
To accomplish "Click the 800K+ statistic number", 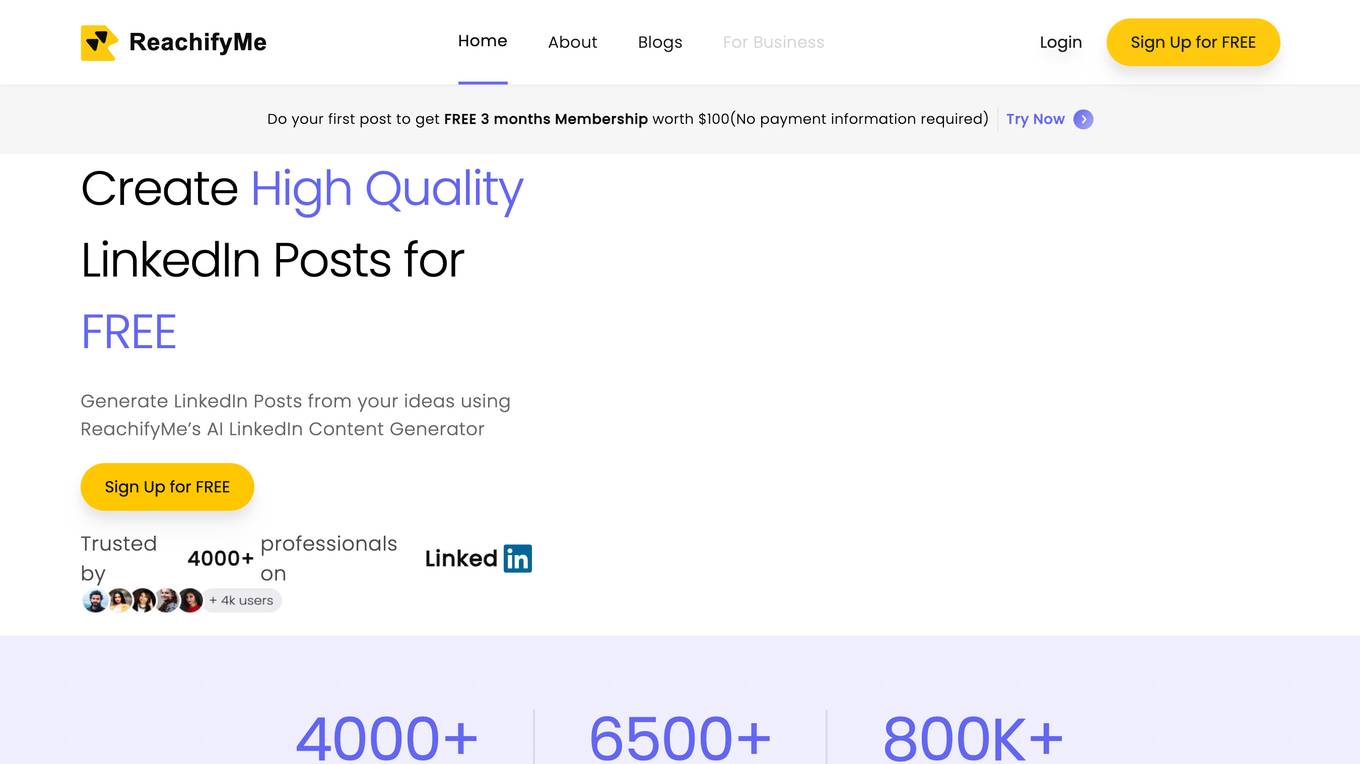I will (x=972, y=738).
